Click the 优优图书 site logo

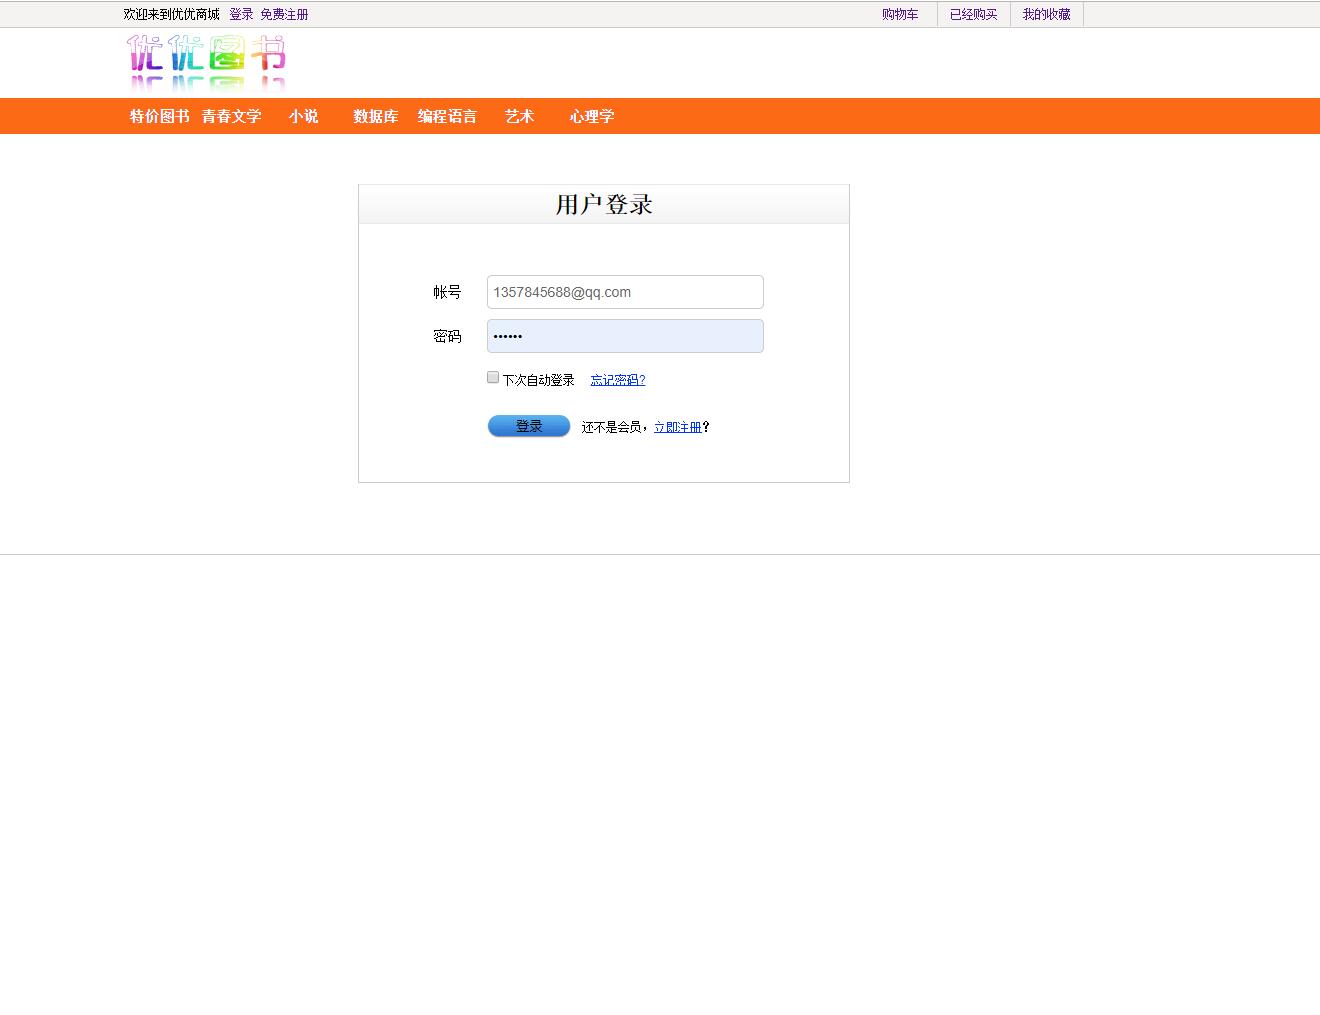point(207,62)
